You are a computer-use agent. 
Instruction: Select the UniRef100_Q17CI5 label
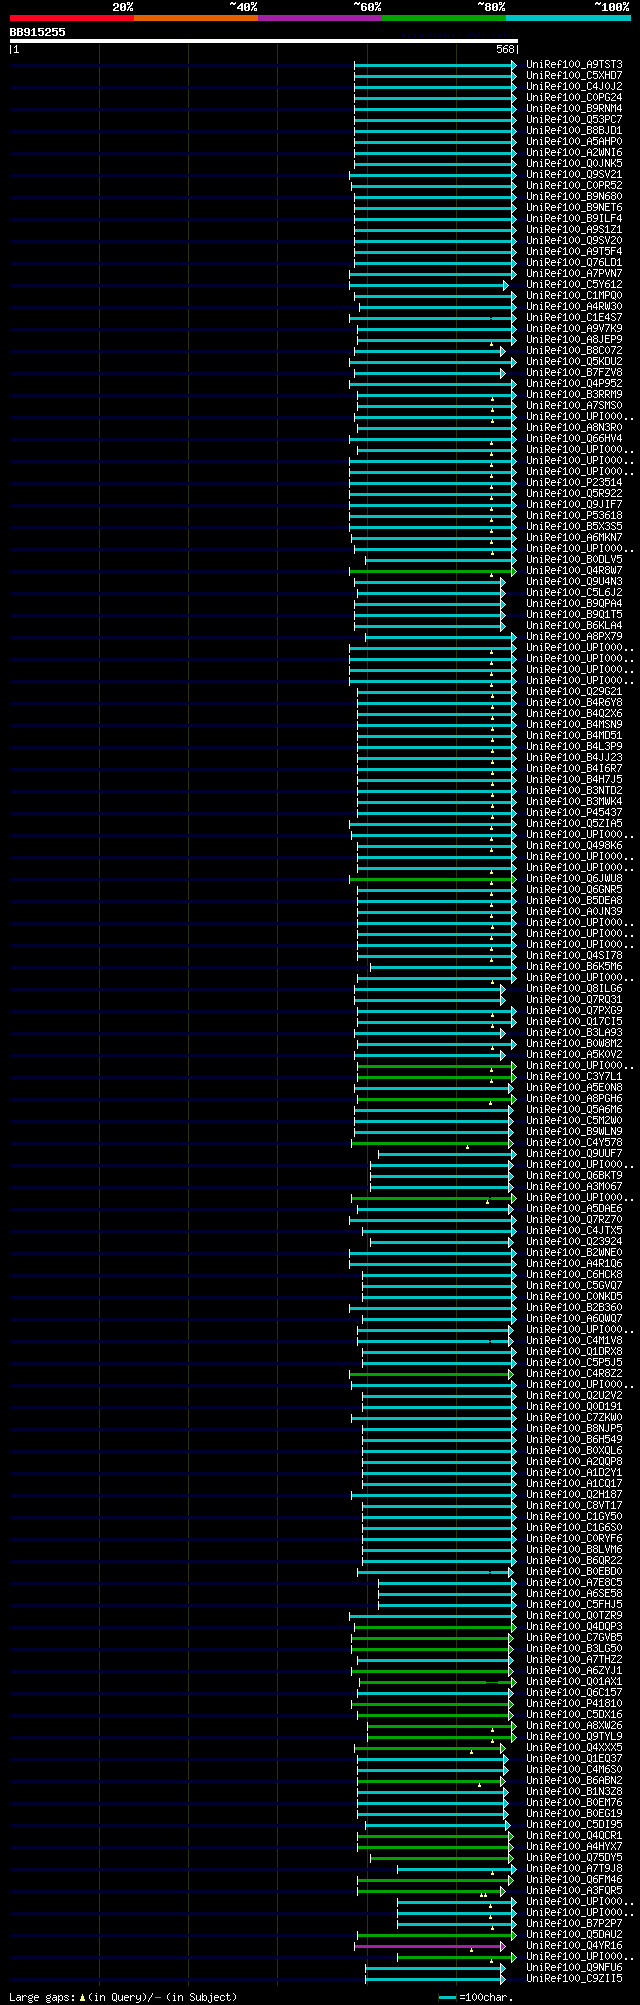click(574, 1021)
